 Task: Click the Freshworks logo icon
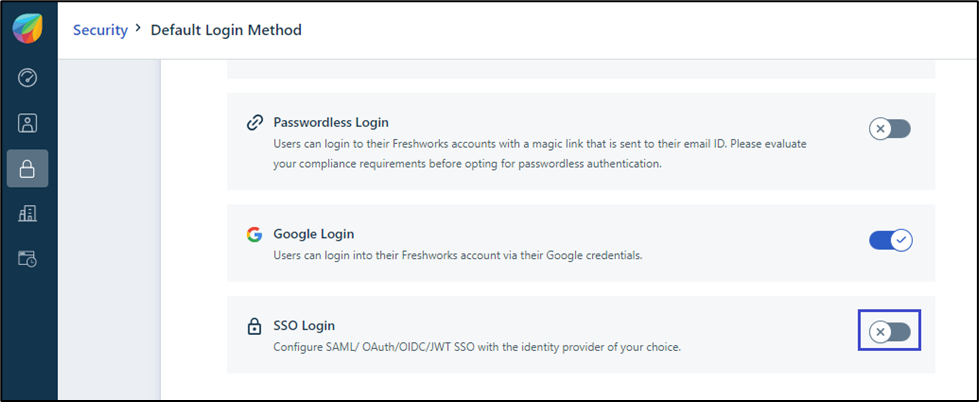pos(28,28)
